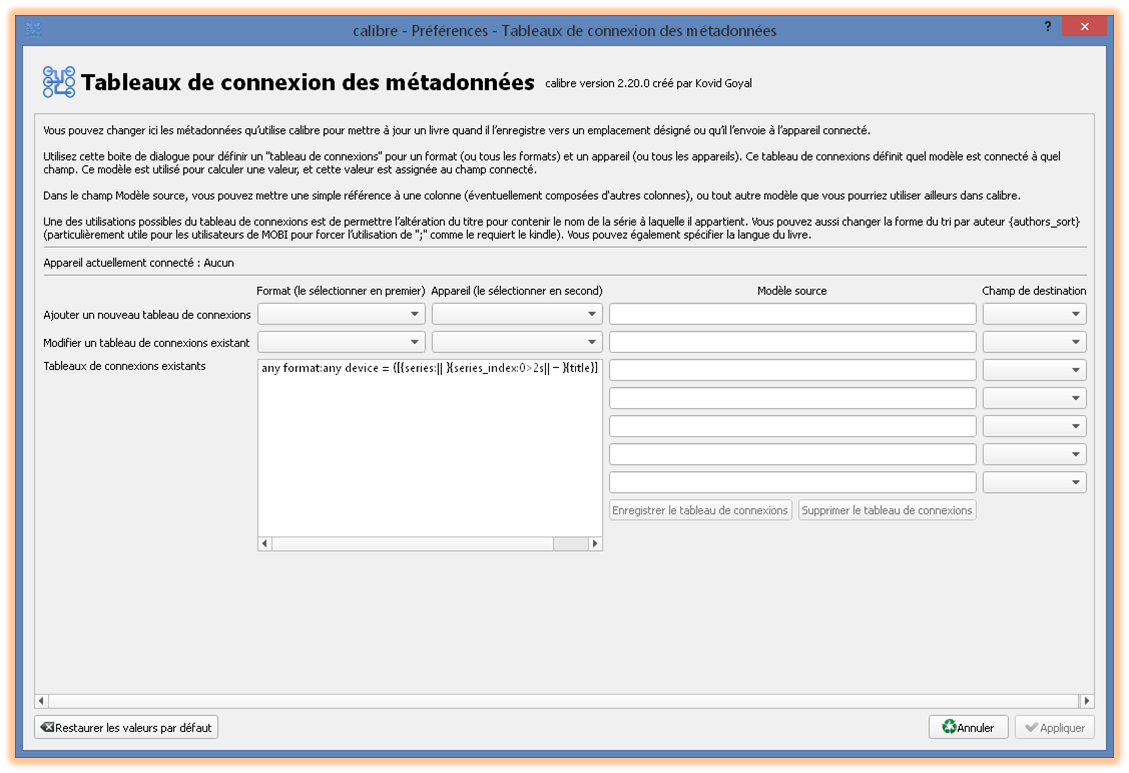Screen dimensions: 1129x773
Task: Focus the sixth Modèle source input field
Action: (x=793, y=454)
